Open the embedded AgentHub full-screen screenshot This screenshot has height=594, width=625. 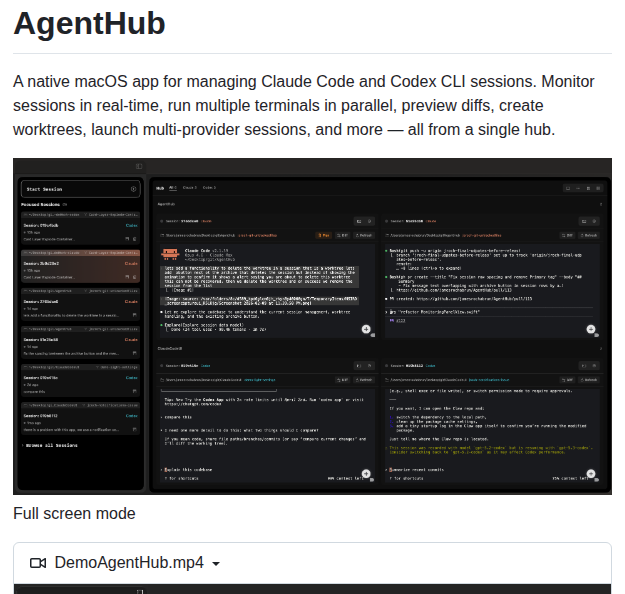[x=312, y=326]
